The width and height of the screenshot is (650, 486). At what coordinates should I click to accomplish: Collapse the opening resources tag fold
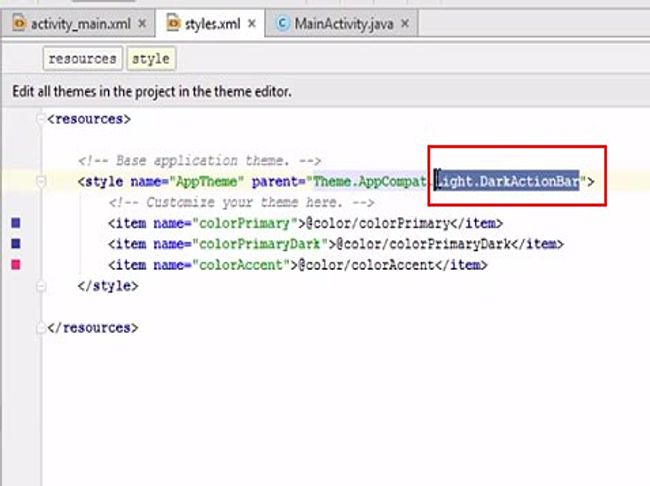point(41,119)
